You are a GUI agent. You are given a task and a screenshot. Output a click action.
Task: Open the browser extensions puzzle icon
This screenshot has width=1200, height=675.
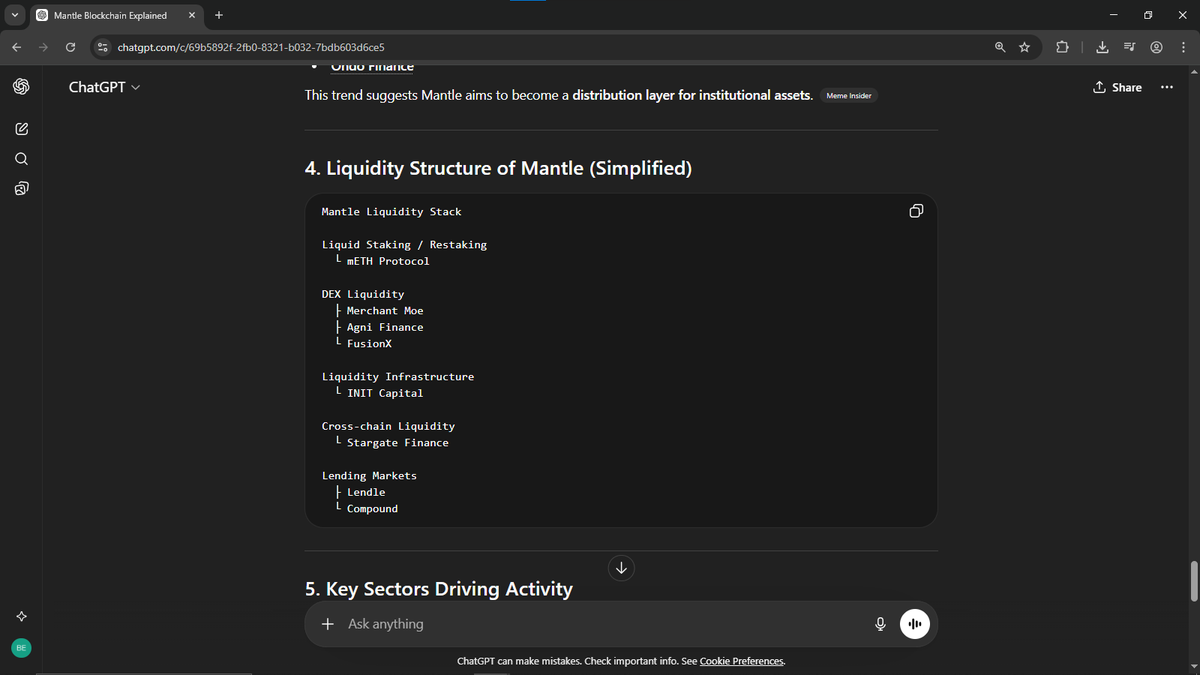tap(1061, 47)
